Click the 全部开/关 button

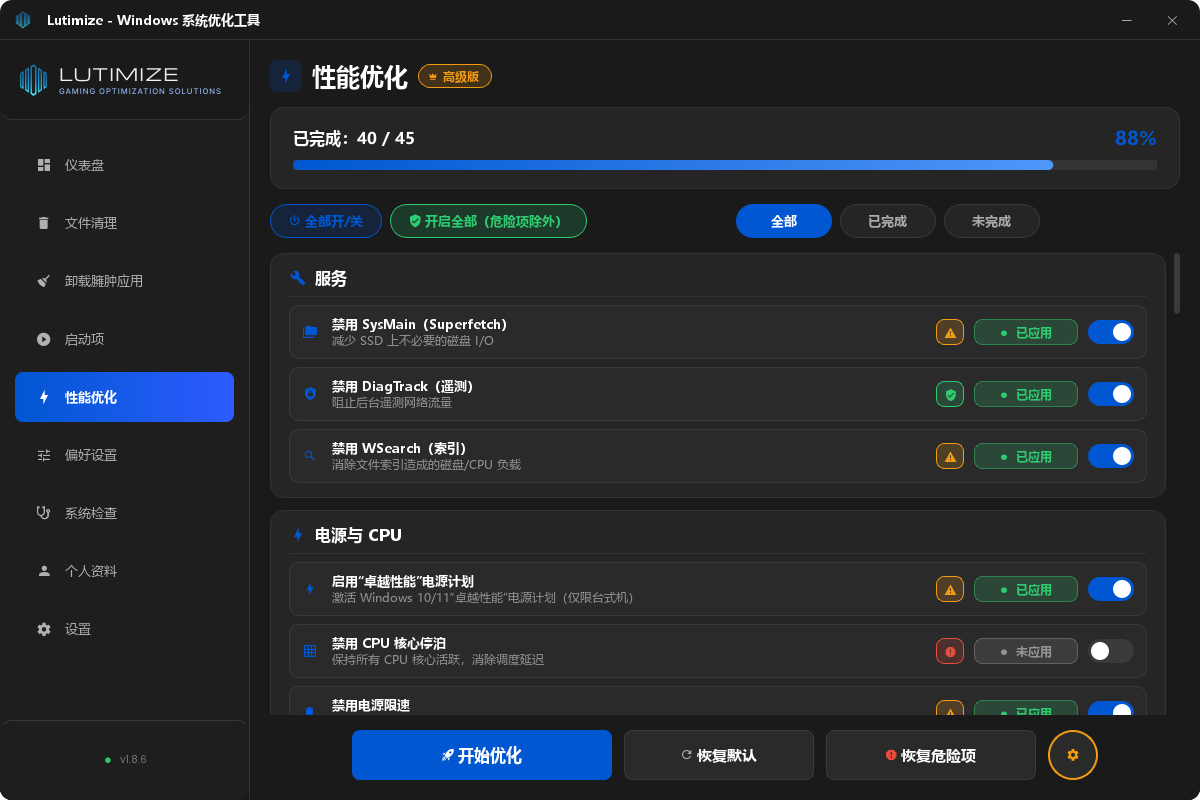326,221
